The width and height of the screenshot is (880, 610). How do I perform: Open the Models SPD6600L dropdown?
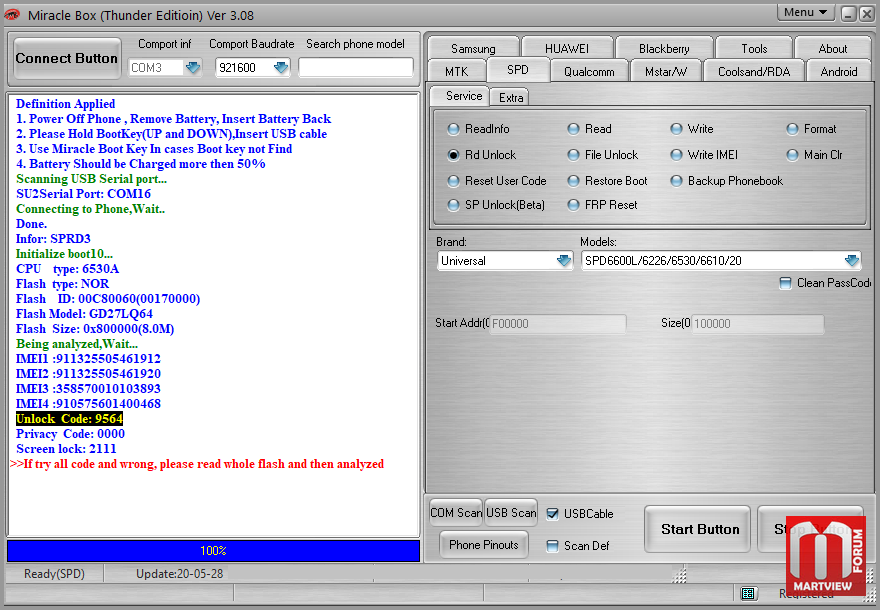click(852, 261)
